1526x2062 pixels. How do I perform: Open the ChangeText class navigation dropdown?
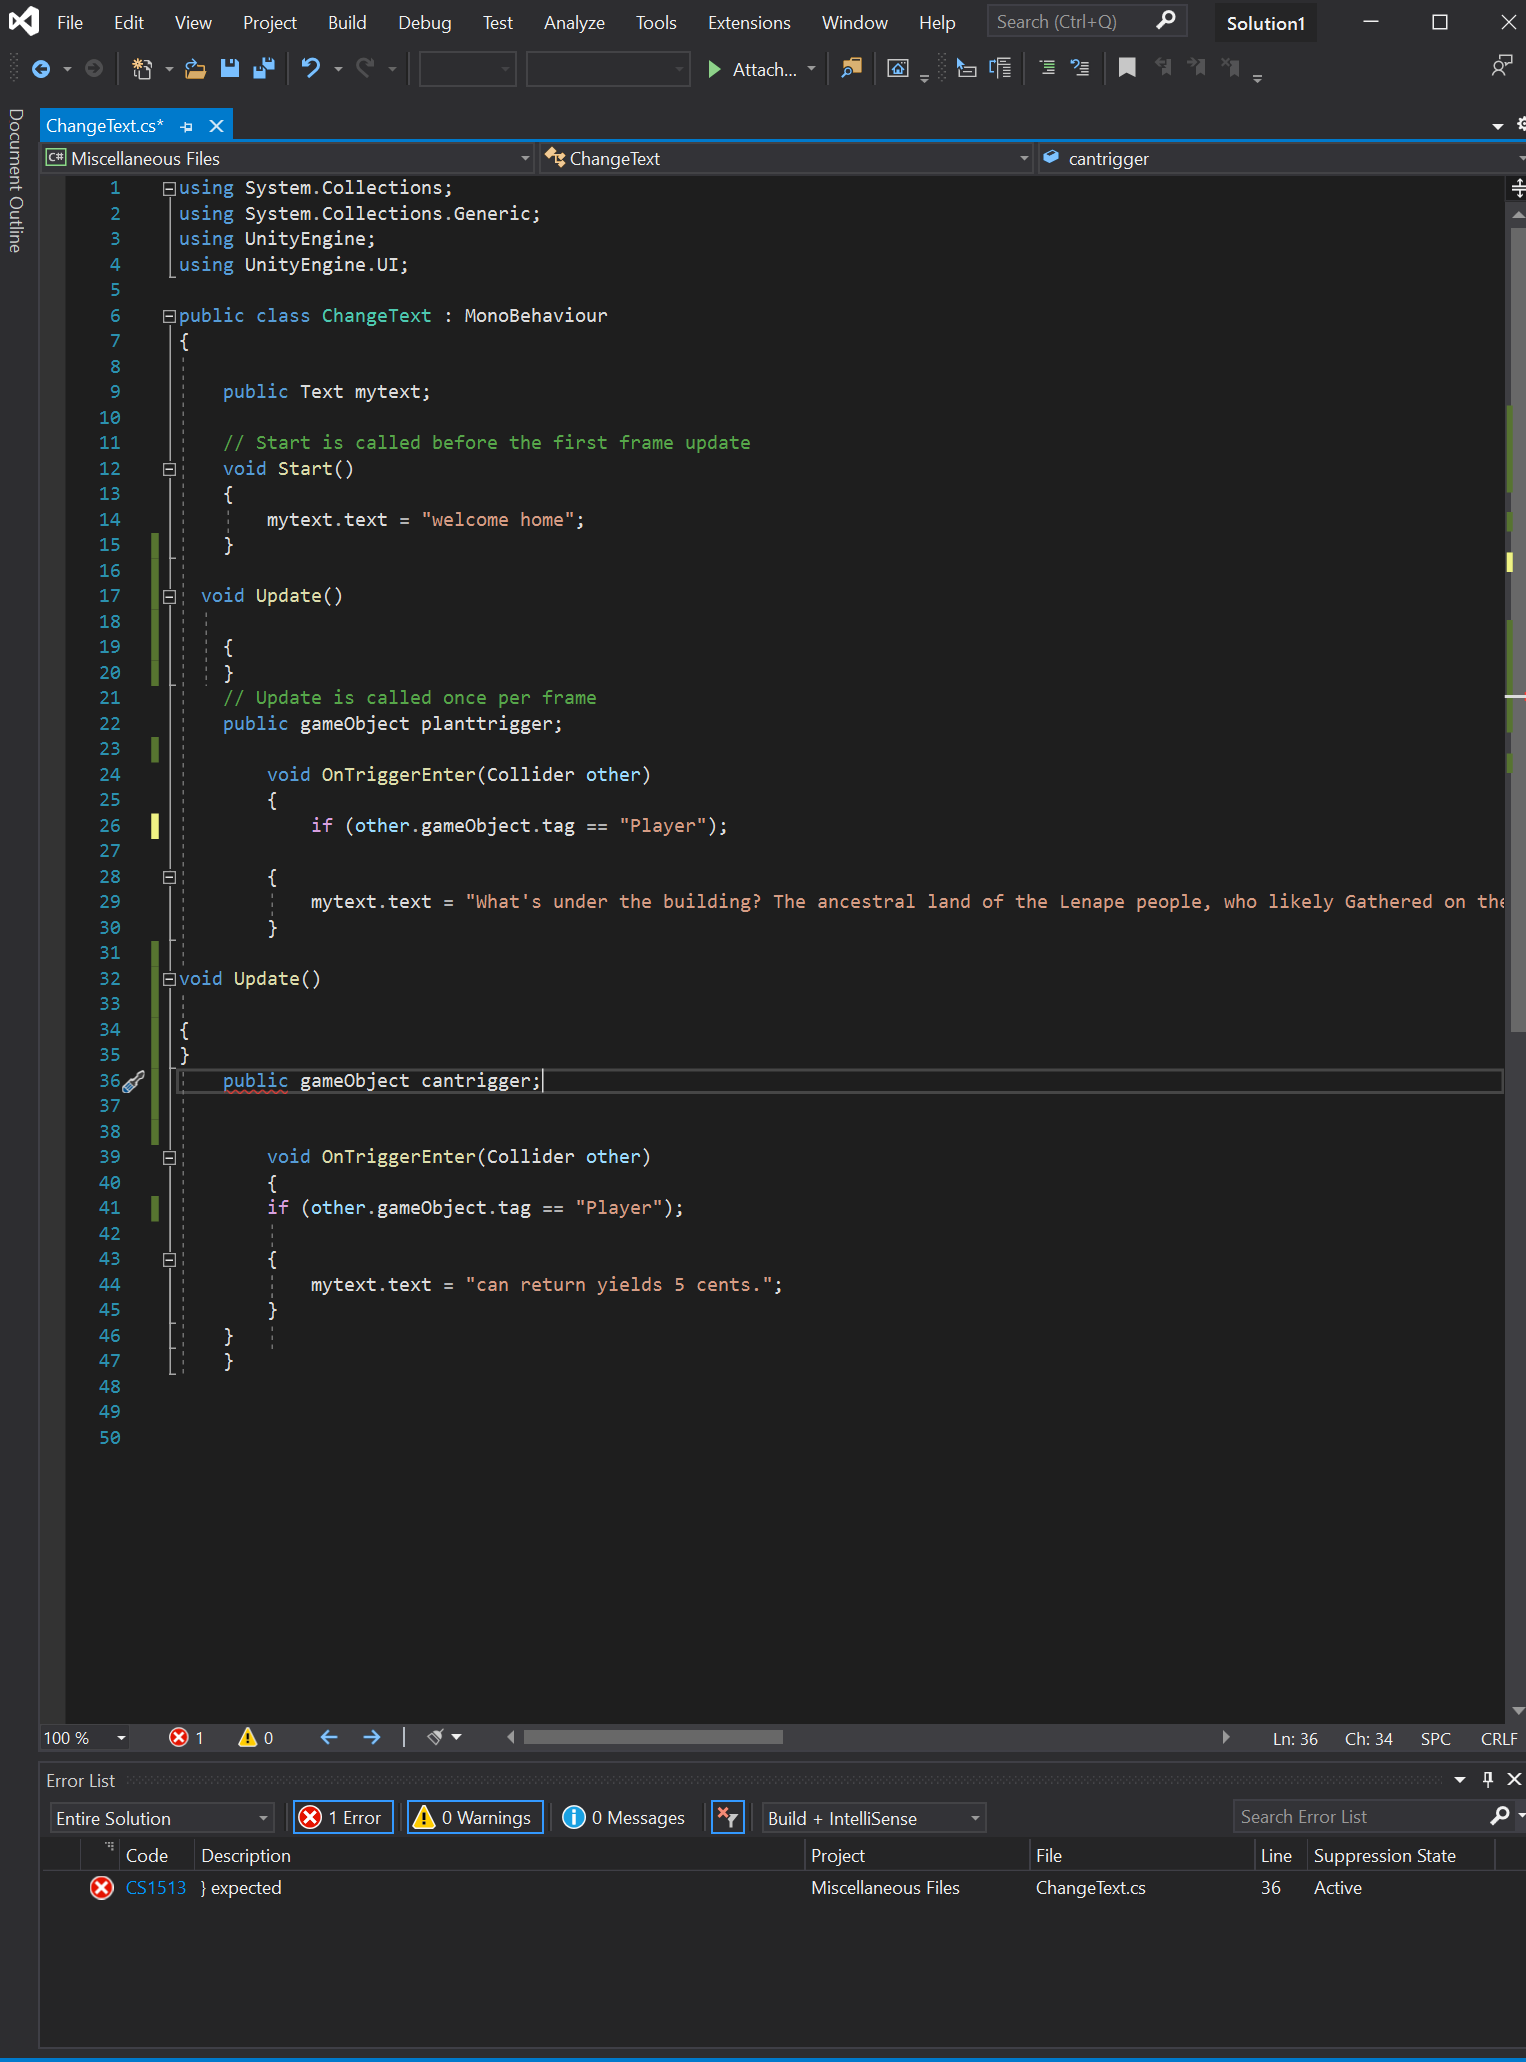(786, 158)
